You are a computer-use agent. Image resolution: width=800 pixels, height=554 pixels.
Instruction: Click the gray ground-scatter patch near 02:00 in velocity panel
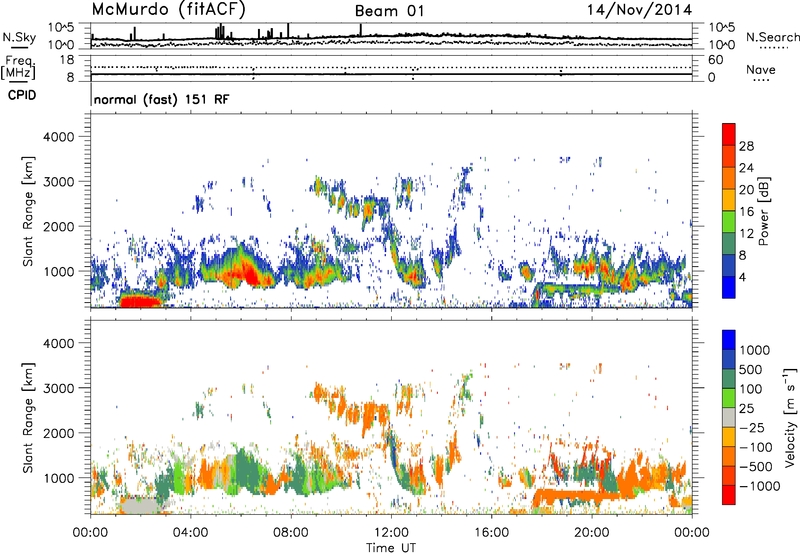tap(140, 506)
